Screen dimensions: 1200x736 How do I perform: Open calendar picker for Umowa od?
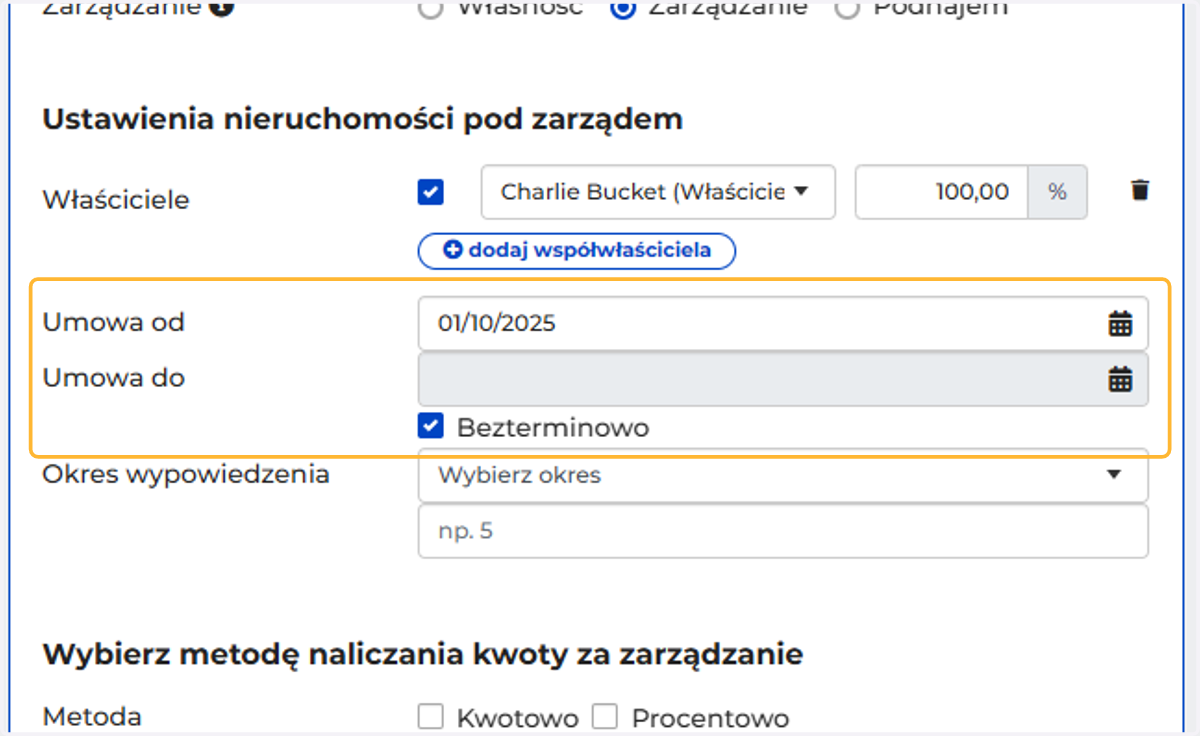click(x=1120, y=323)
